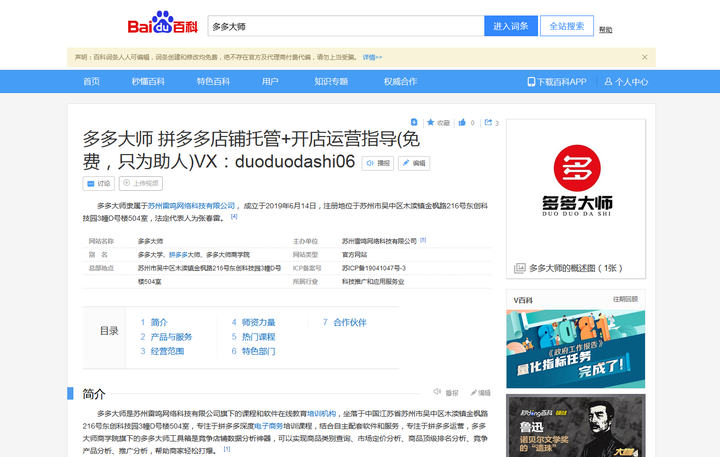Click the 收藏 star icon
The height and width of the screenshot is (457, 720).
[430, 122]
